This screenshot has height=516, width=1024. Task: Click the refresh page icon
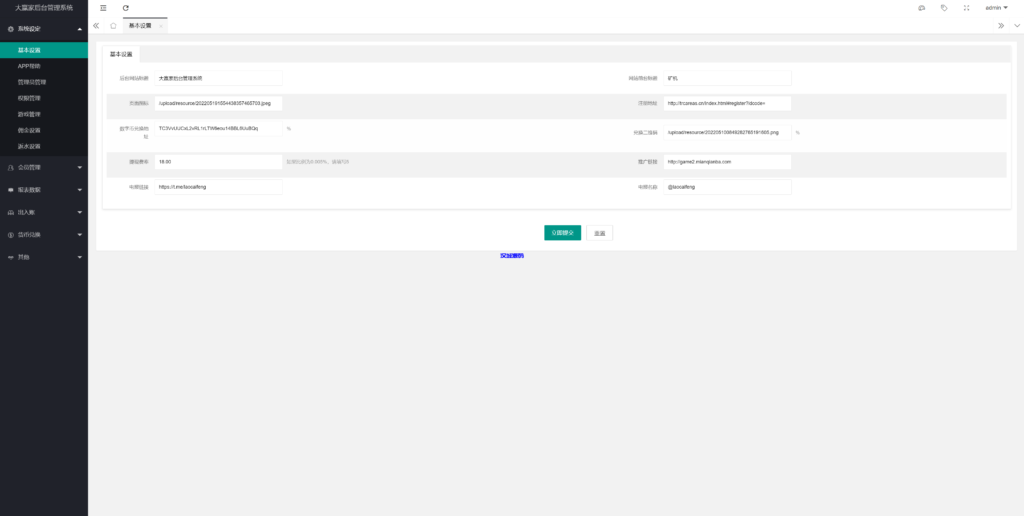tap(126, 8)
